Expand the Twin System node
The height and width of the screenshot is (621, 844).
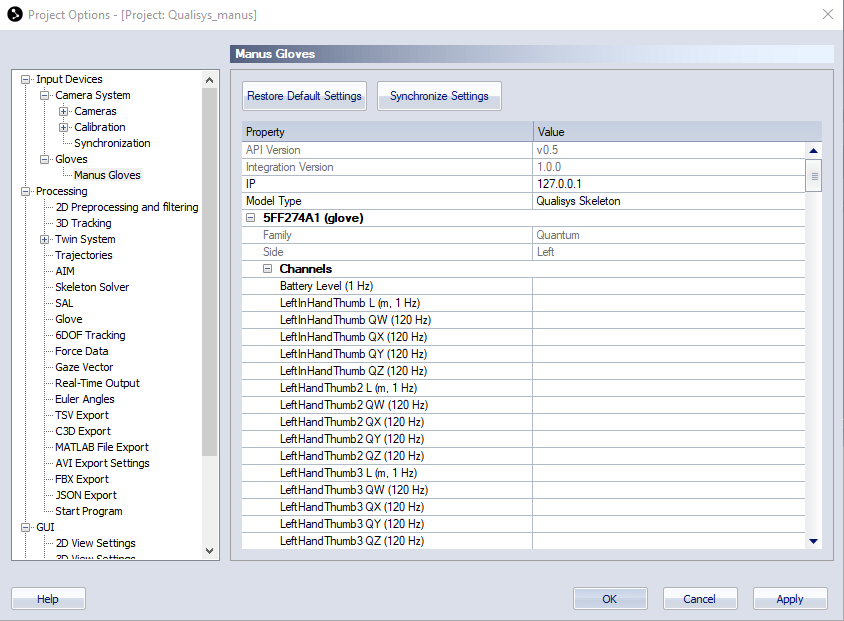point(45,240)
